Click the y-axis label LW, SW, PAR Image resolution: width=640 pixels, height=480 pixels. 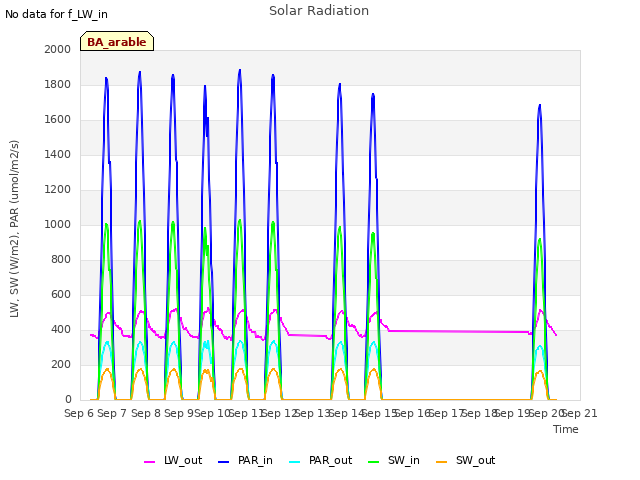click(14, 229)
